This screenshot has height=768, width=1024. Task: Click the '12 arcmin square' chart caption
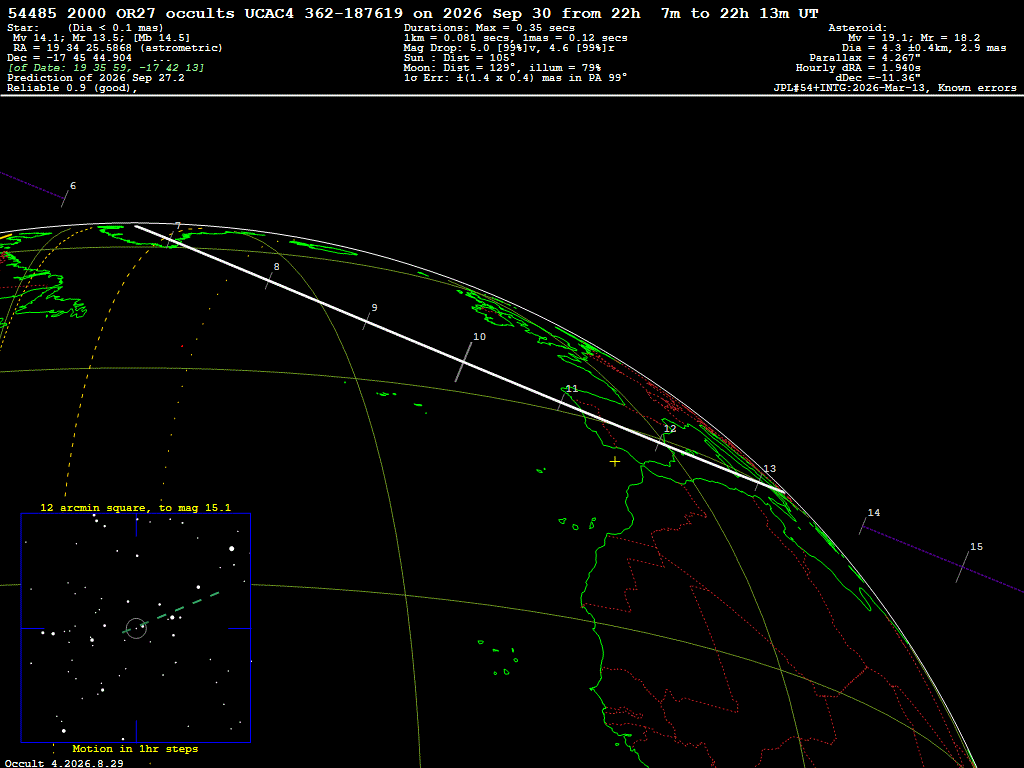coord(135,507)
